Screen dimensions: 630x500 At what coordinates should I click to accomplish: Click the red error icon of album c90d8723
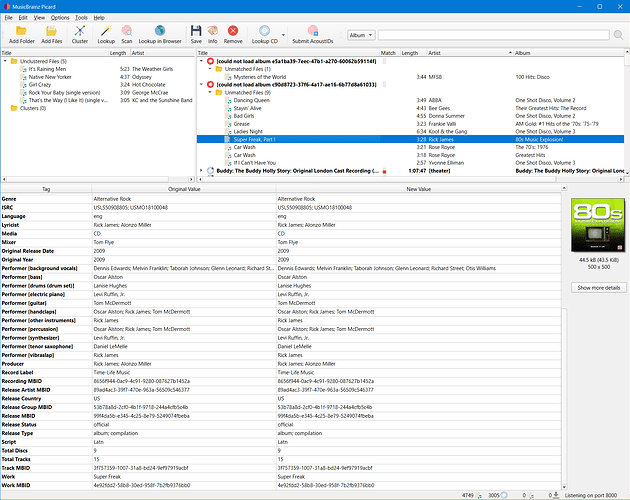(x=210, y=84)
